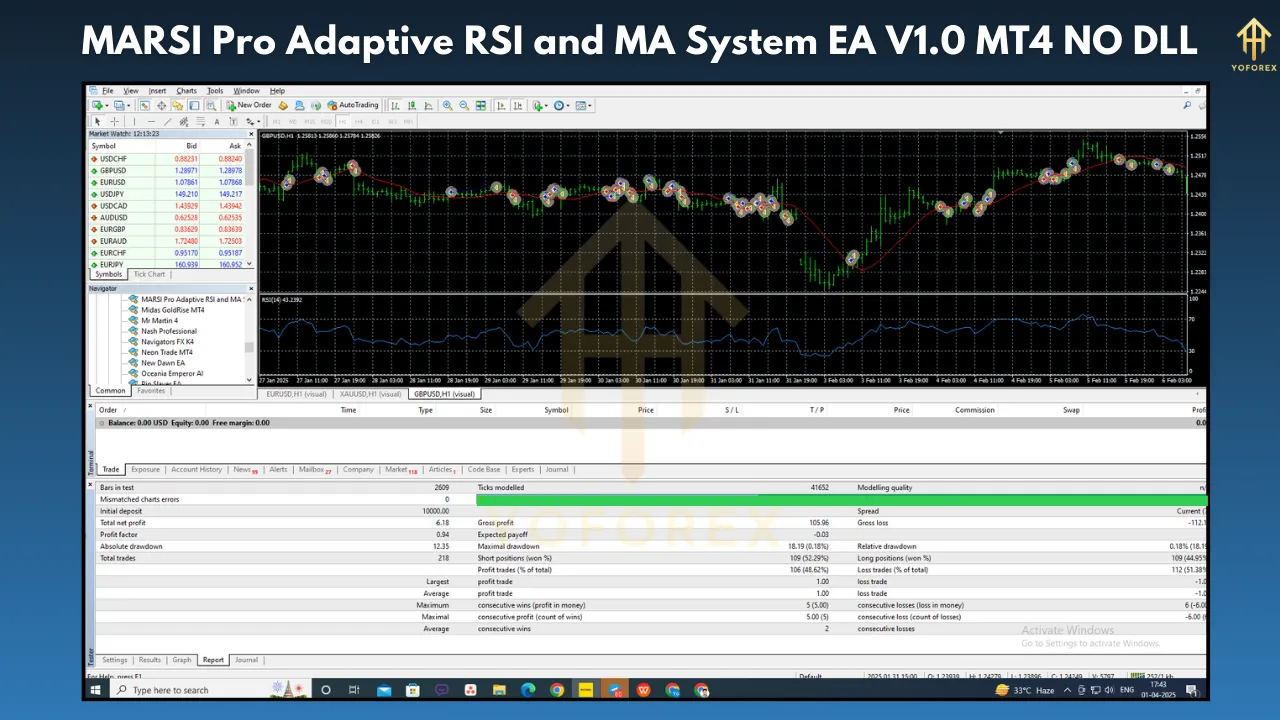Open the Strategy Tester icon
Screen dimensions: 1280x720
pos(211,105)
